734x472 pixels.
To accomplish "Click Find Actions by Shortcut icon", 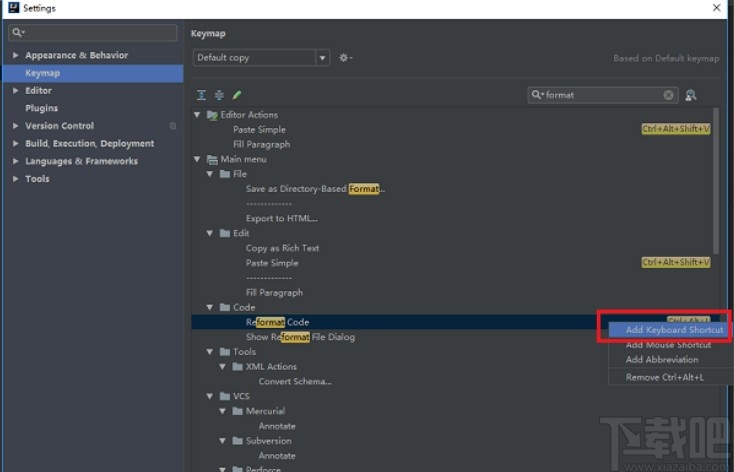I will point(690,95).
